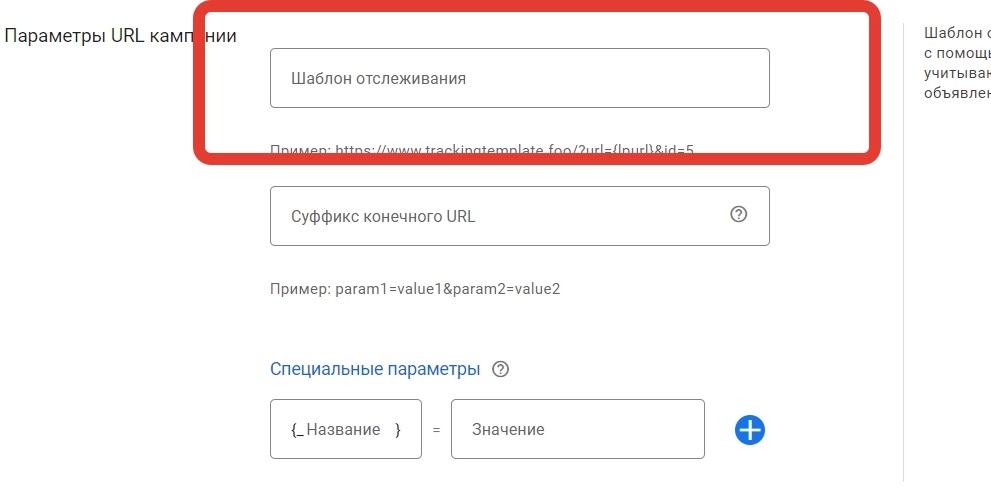991x491 pixels.
Task: Show help tooltip for Специальные параметры
Action: [501, 369]
